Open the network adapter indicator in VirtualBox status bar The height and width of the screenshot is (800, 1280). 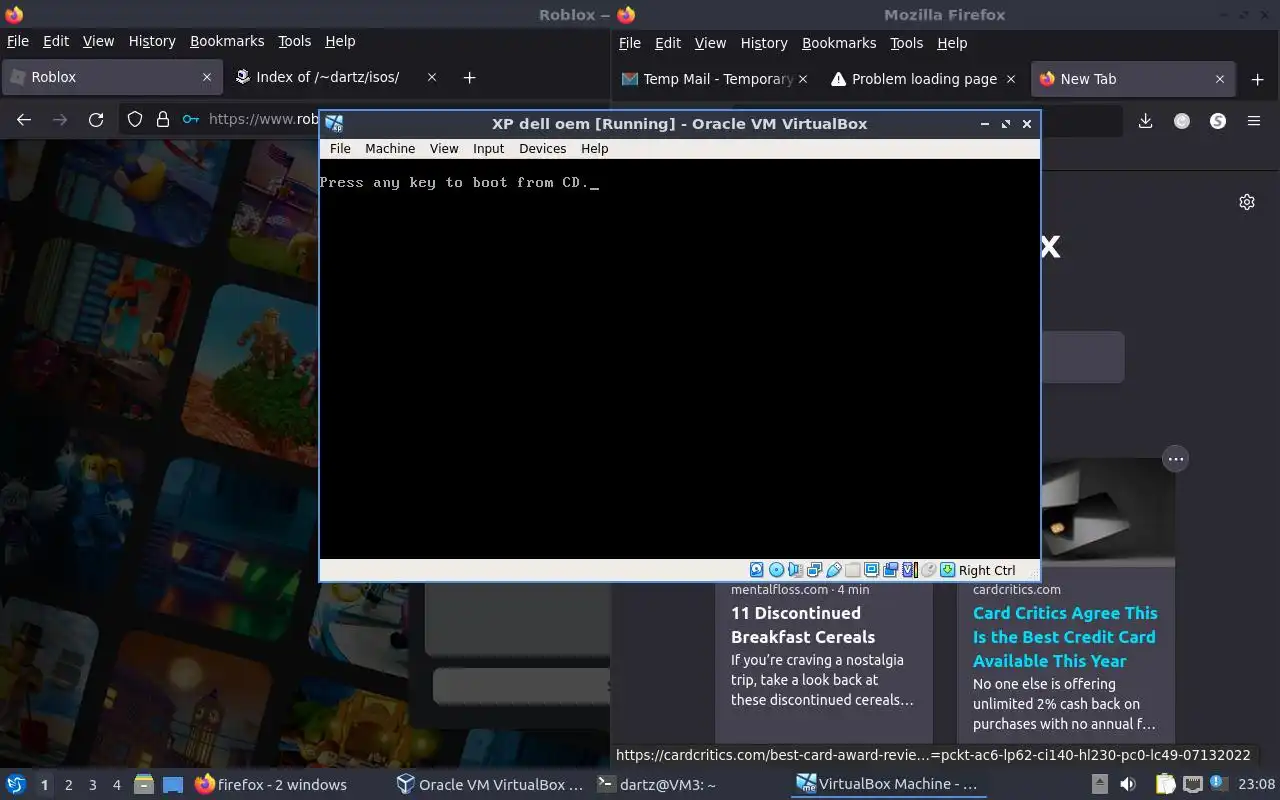click(814, 570)
